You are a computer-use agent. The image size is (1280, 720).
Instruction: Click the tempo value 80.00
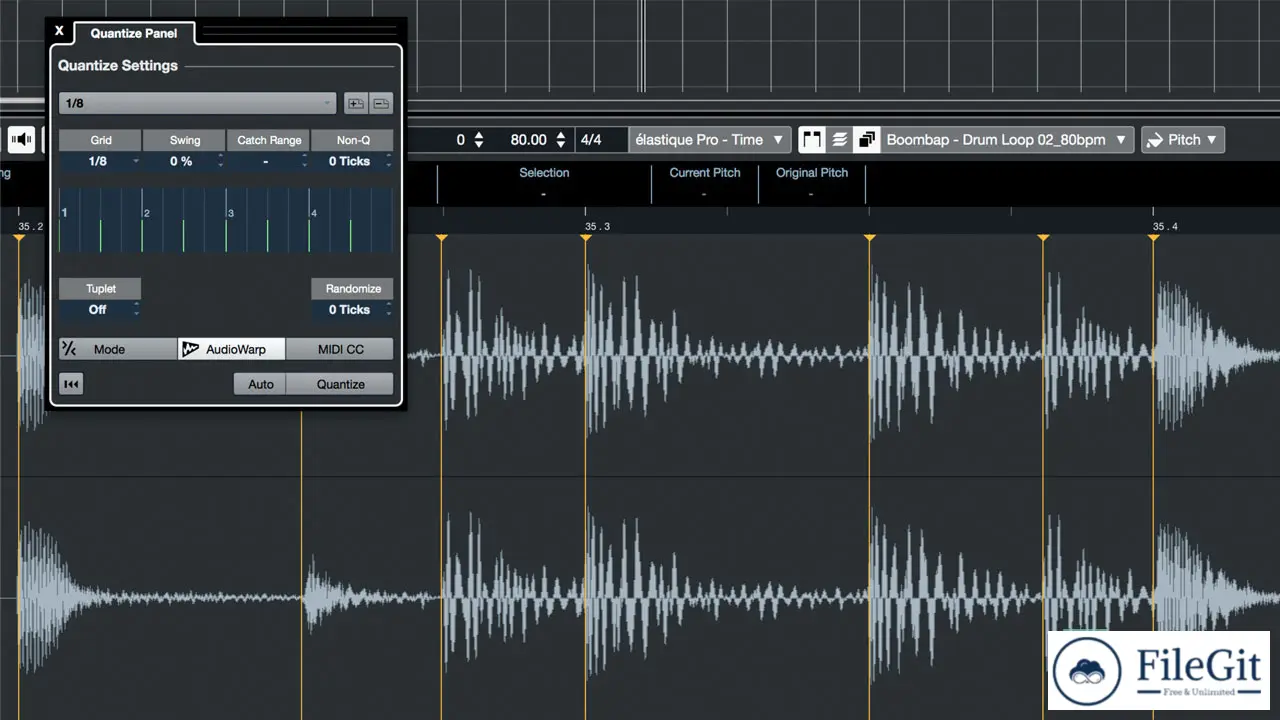click(x=528, y=140)
